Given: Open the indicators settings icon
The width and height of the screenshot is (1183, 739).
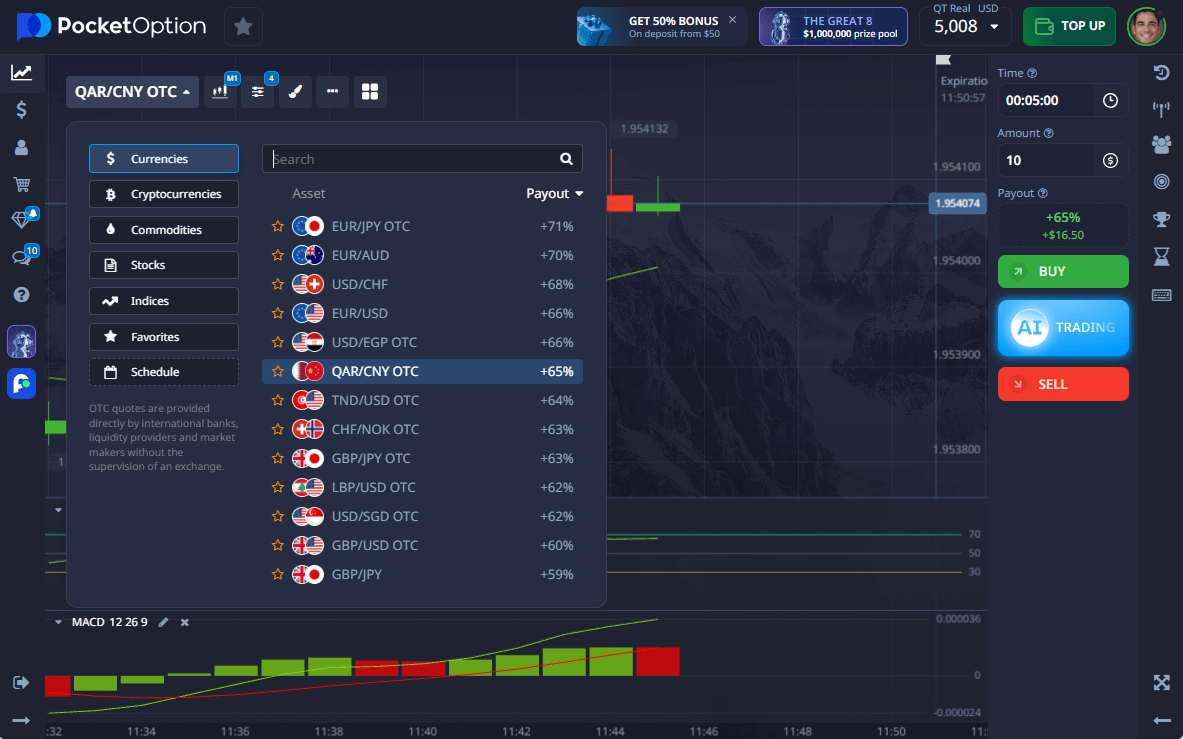Looking at the screenshot, I should coord(258,92).
